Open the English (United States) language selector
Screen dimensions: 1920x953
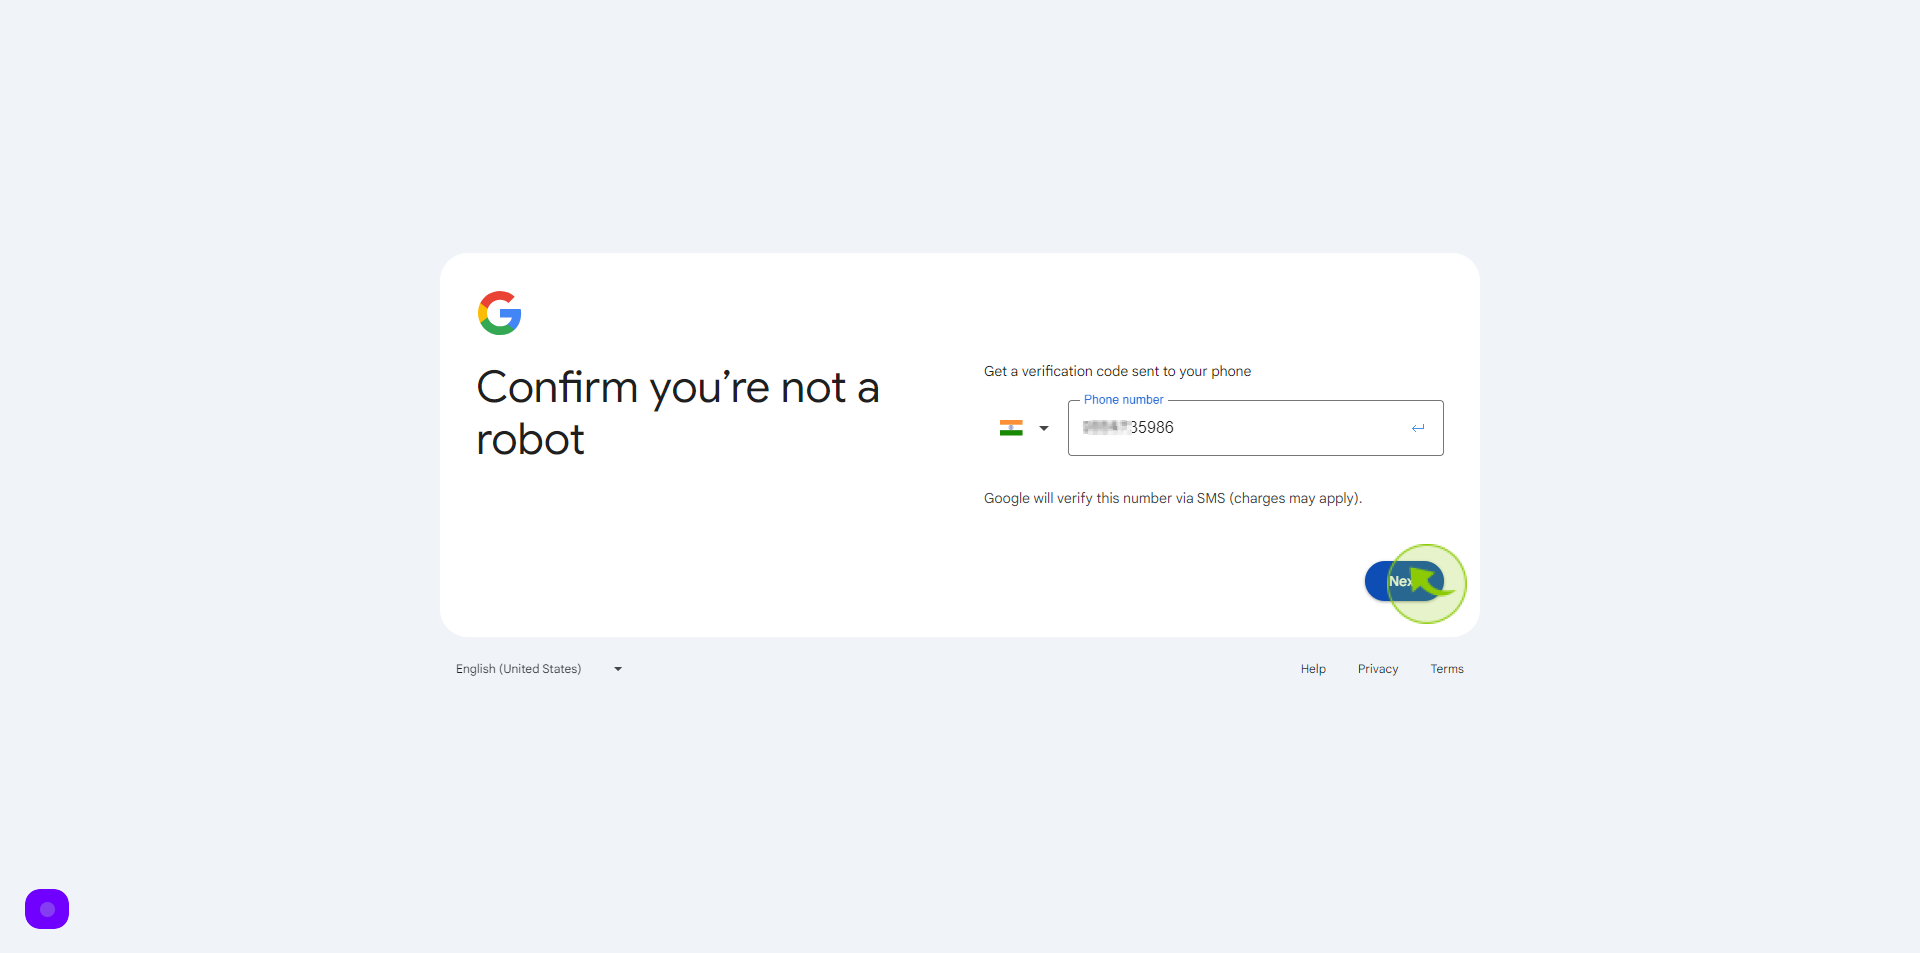pos(539,669)
